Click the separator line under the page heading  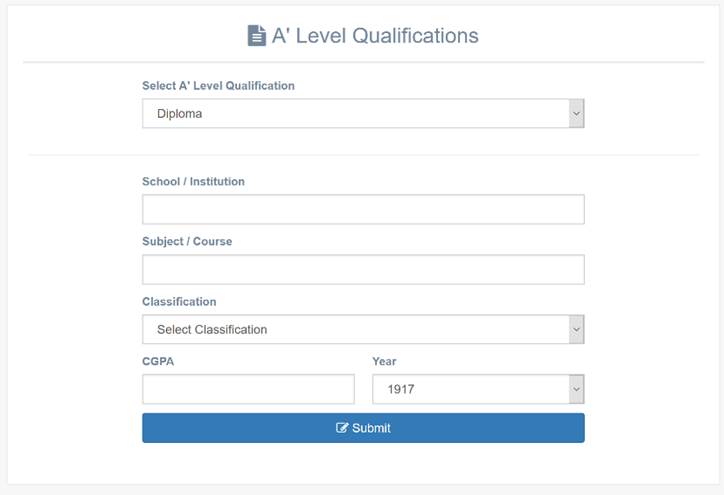click(x=363, y=63)
